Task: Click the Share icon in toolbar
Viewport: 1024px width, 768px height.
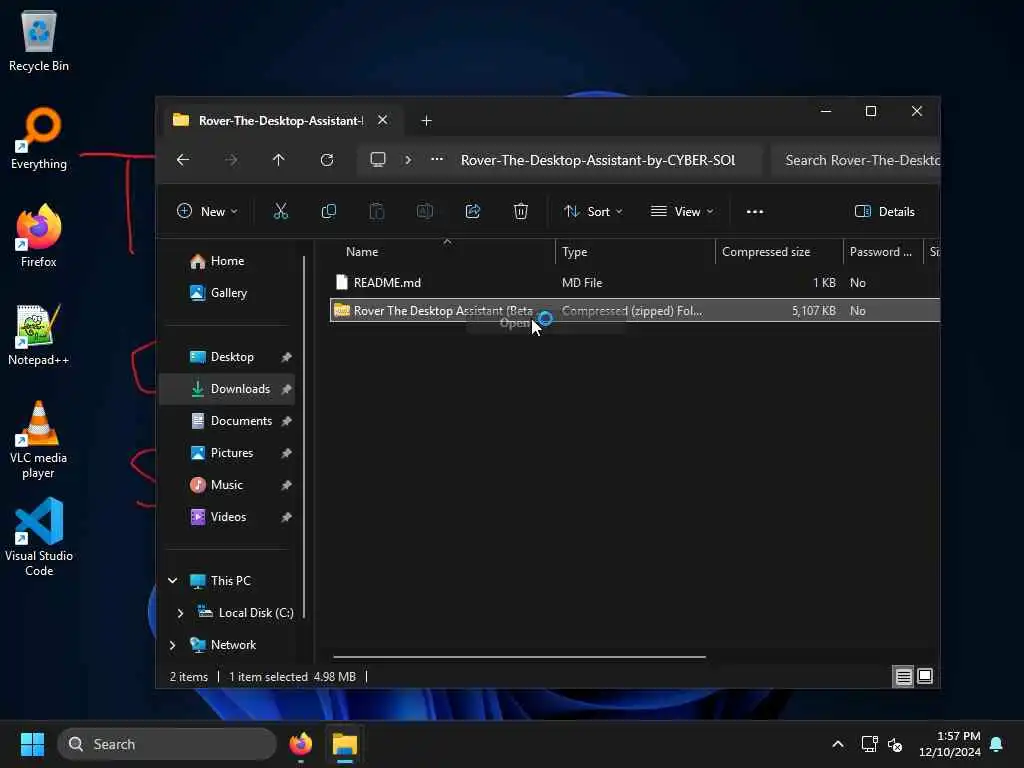Action: [x=473, y=211]
